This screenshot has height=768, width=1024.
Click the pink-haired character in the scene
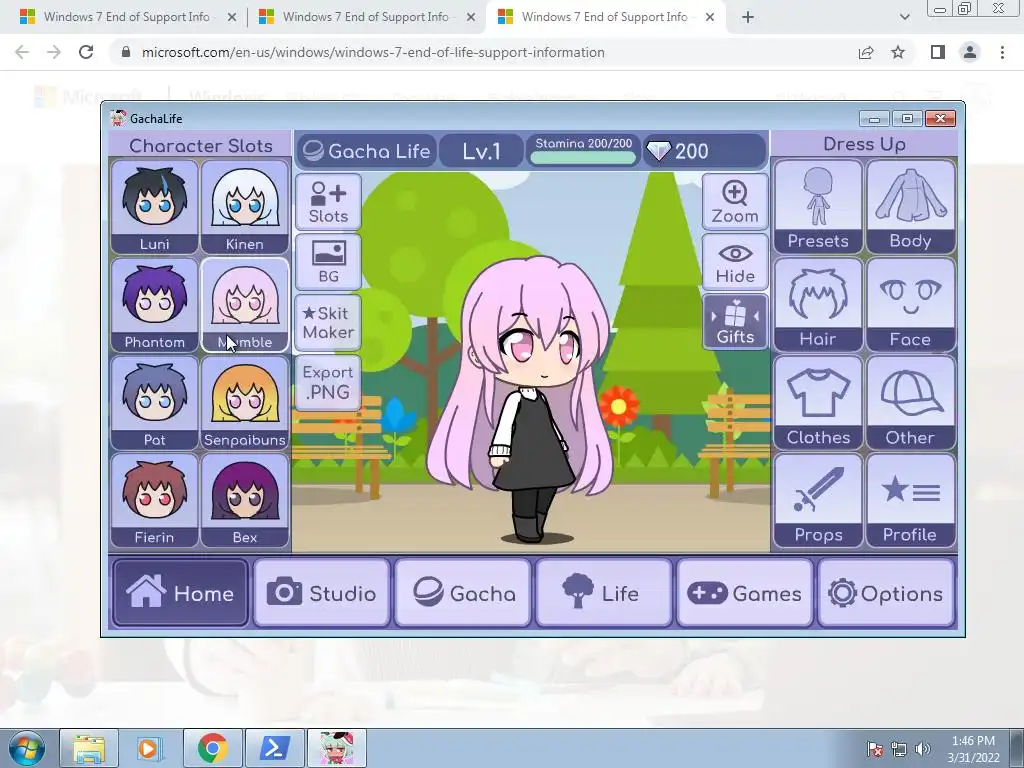point(522,398)
